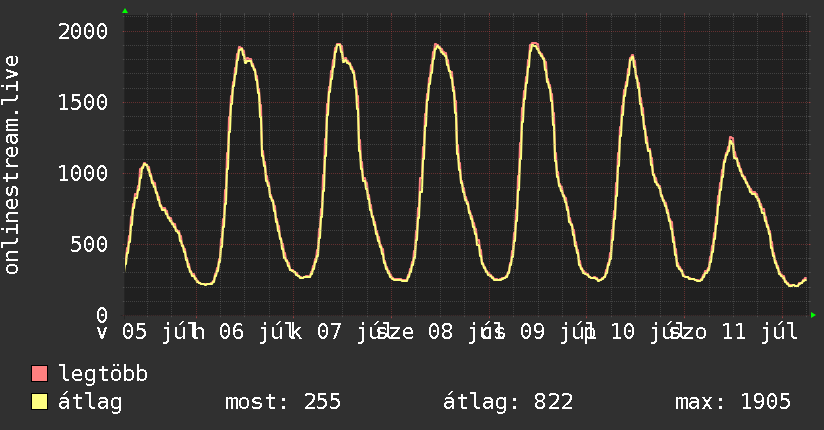824x430 pixels.
Task: Click the átlag: 822 statistic value
Action: point(508,402)
